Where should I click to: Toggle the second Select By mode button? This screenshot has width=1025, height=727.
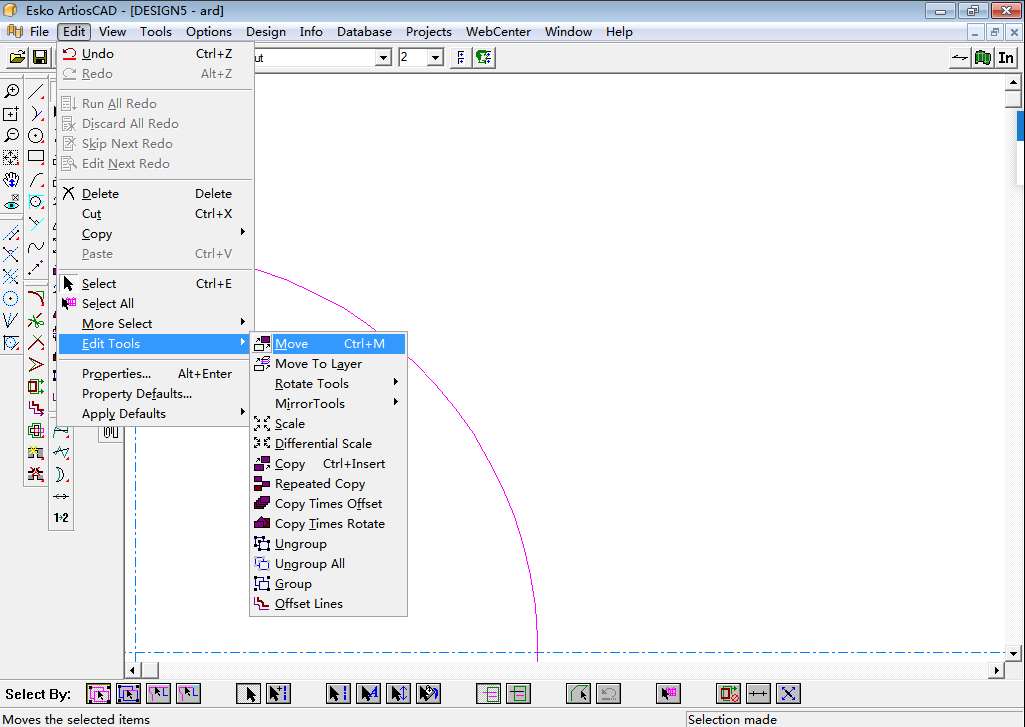128,693
